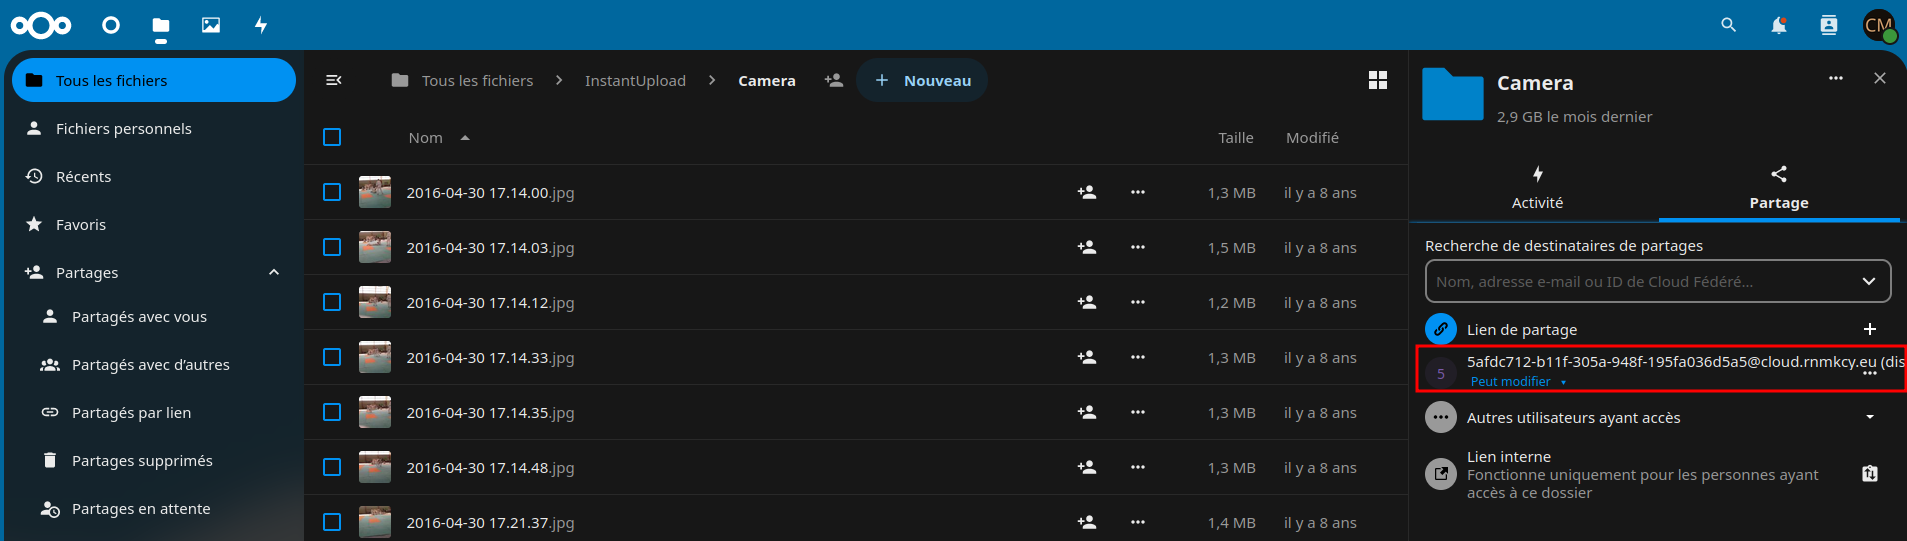Copy the internal link to clipboard
The height and width of the screenshot is (541, 1907).
coord(1869,474)
